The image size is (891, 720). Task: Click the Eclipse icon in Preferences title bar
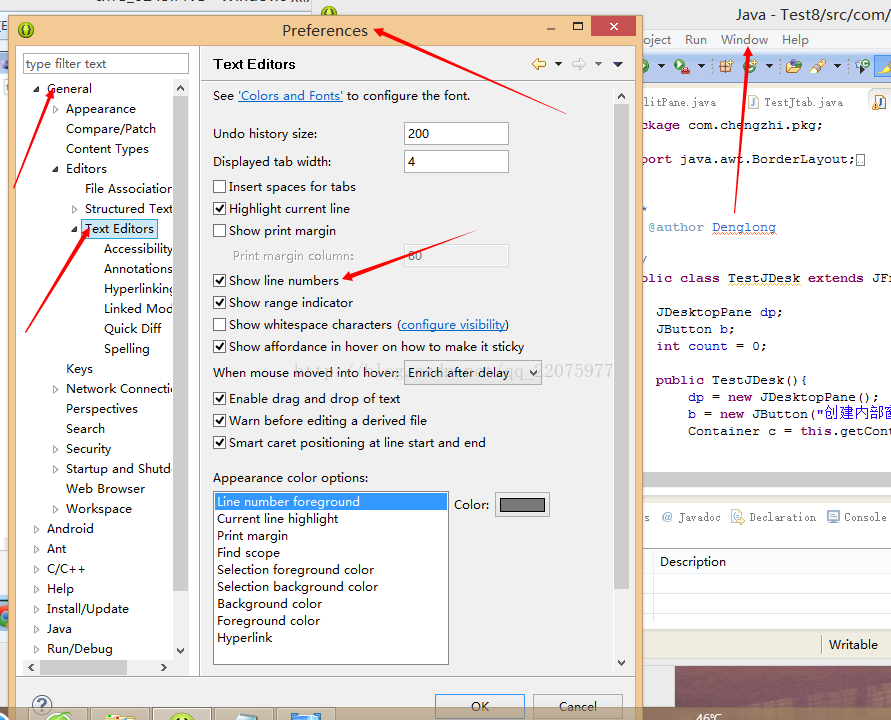[x=26, y=30]
